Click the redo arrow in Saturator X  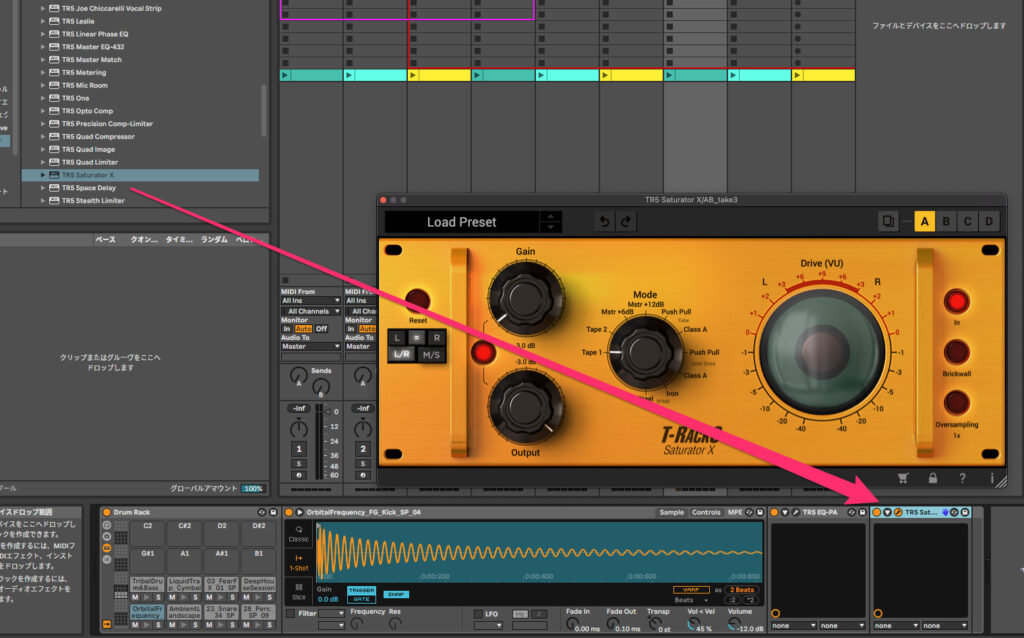[627, 222]
